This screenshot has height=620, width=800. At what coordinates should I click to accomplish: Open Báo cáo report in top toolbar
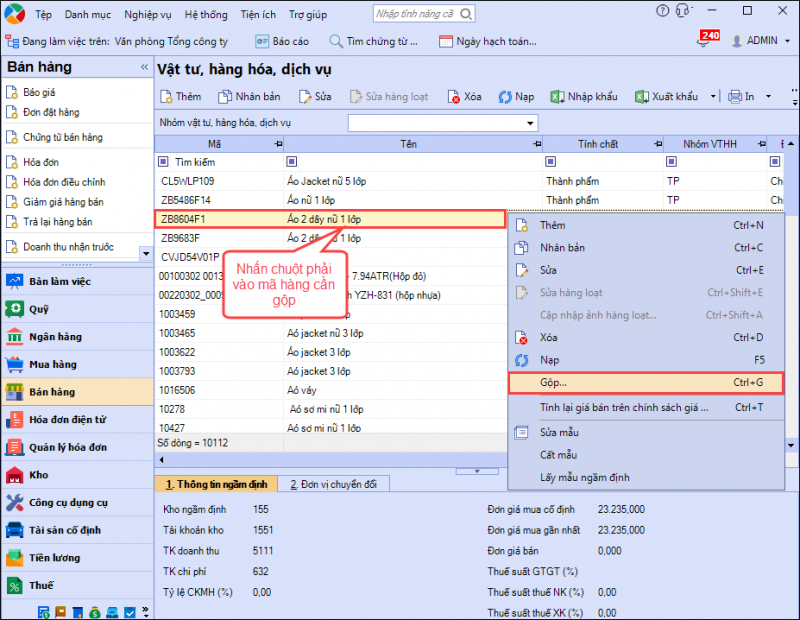point(280,42)
